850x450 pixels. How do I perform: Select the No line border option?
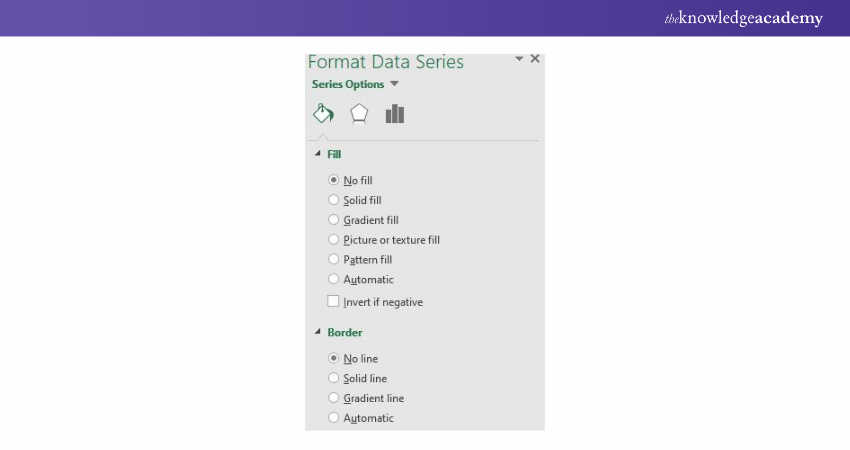334,358
